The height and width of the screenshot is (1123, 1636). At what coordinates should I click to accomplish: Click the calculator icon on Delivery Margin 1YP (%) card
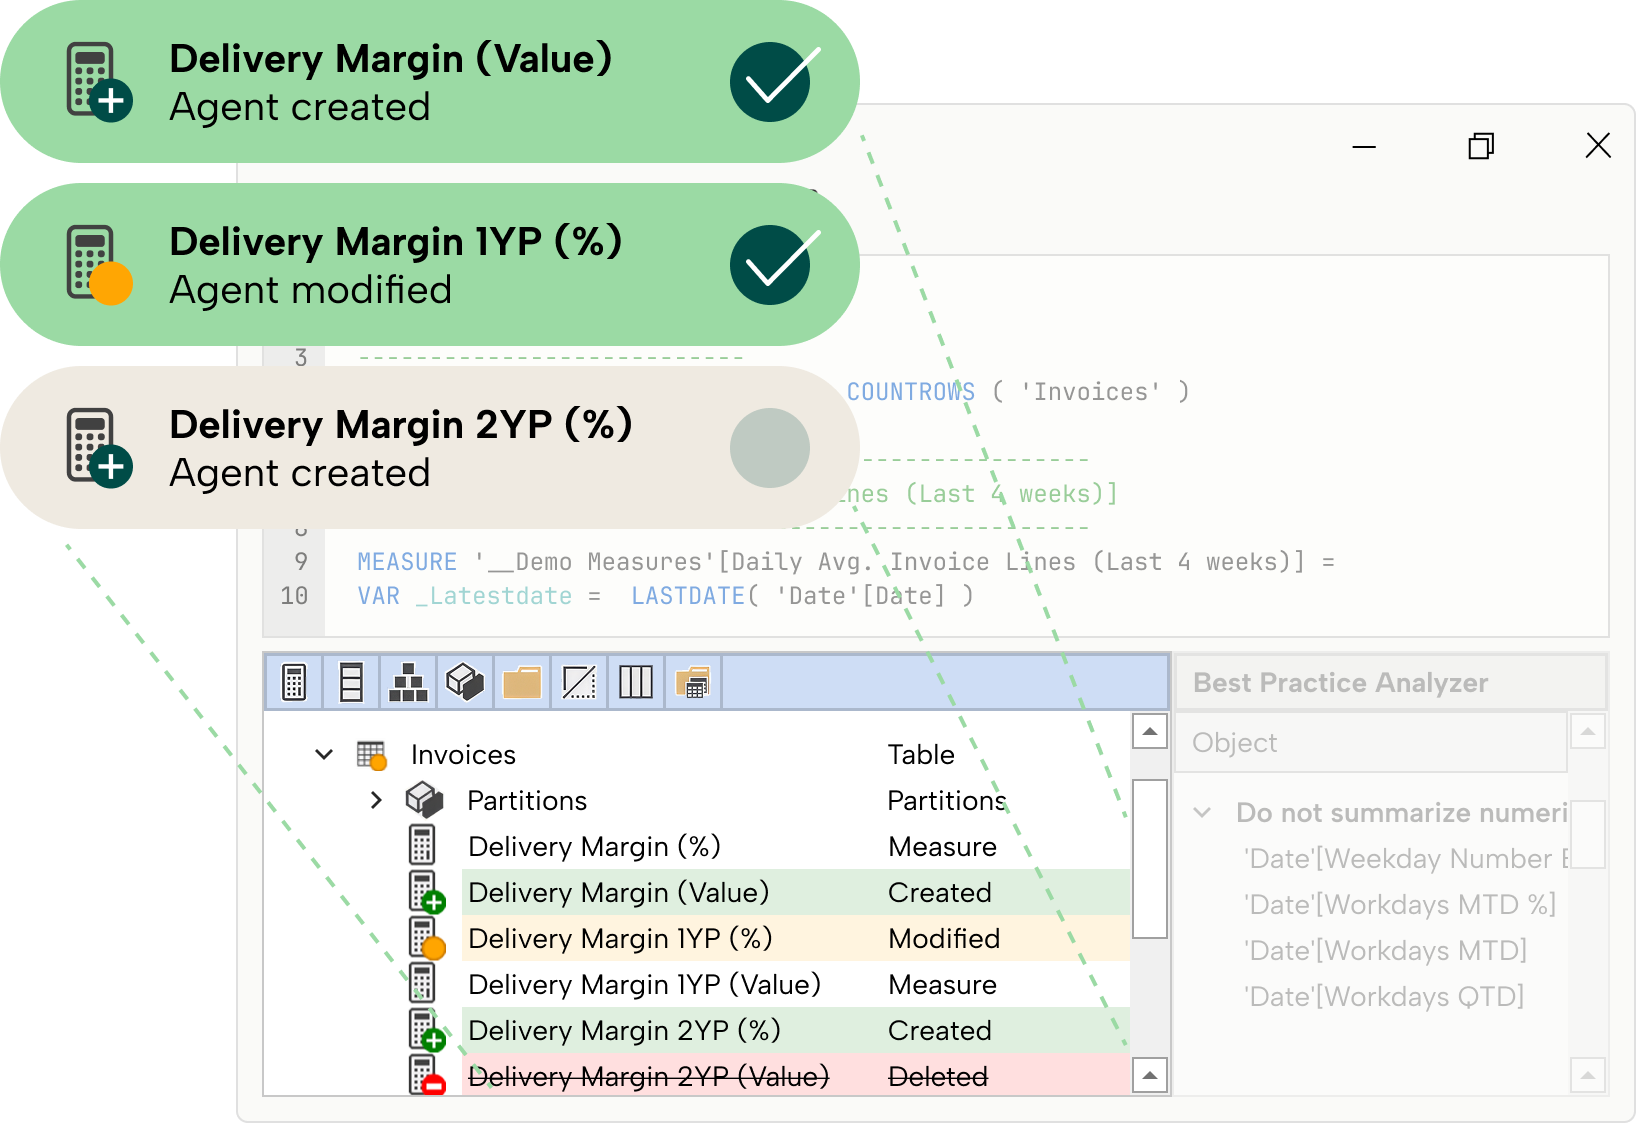pos(98,265)
